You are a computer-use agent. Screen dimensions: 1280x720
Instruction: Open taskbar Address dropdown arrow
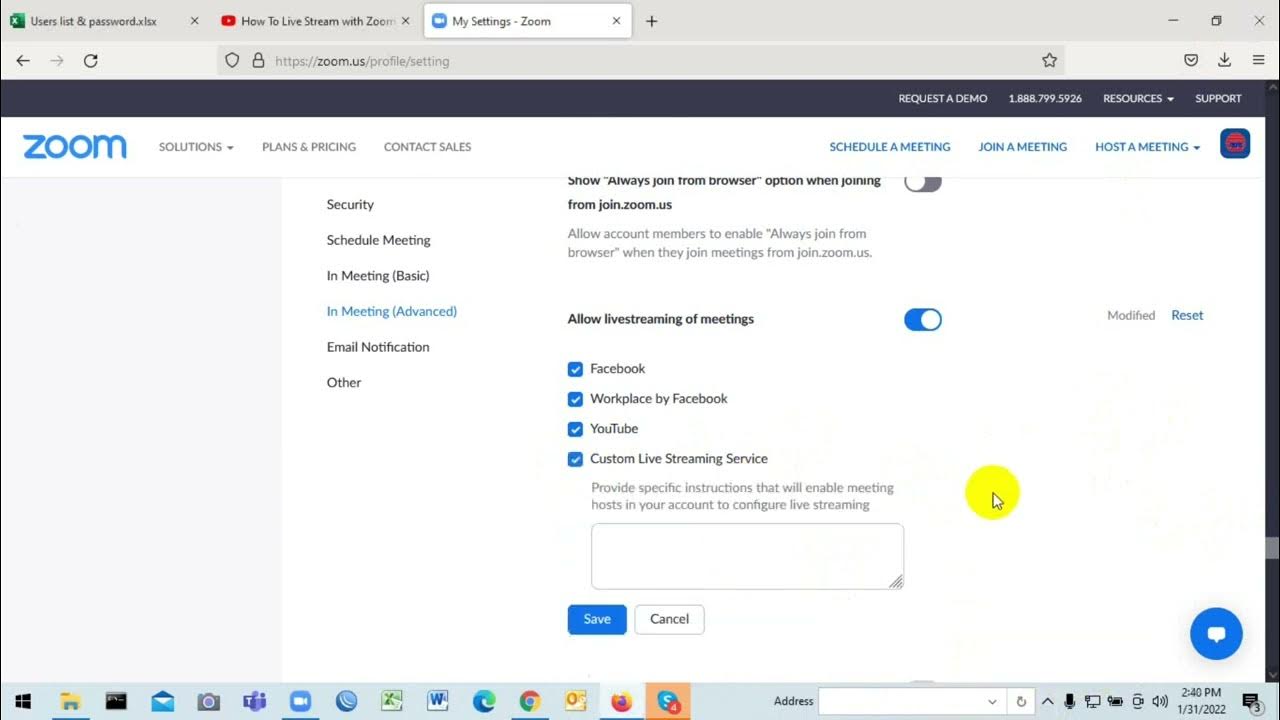992,701
